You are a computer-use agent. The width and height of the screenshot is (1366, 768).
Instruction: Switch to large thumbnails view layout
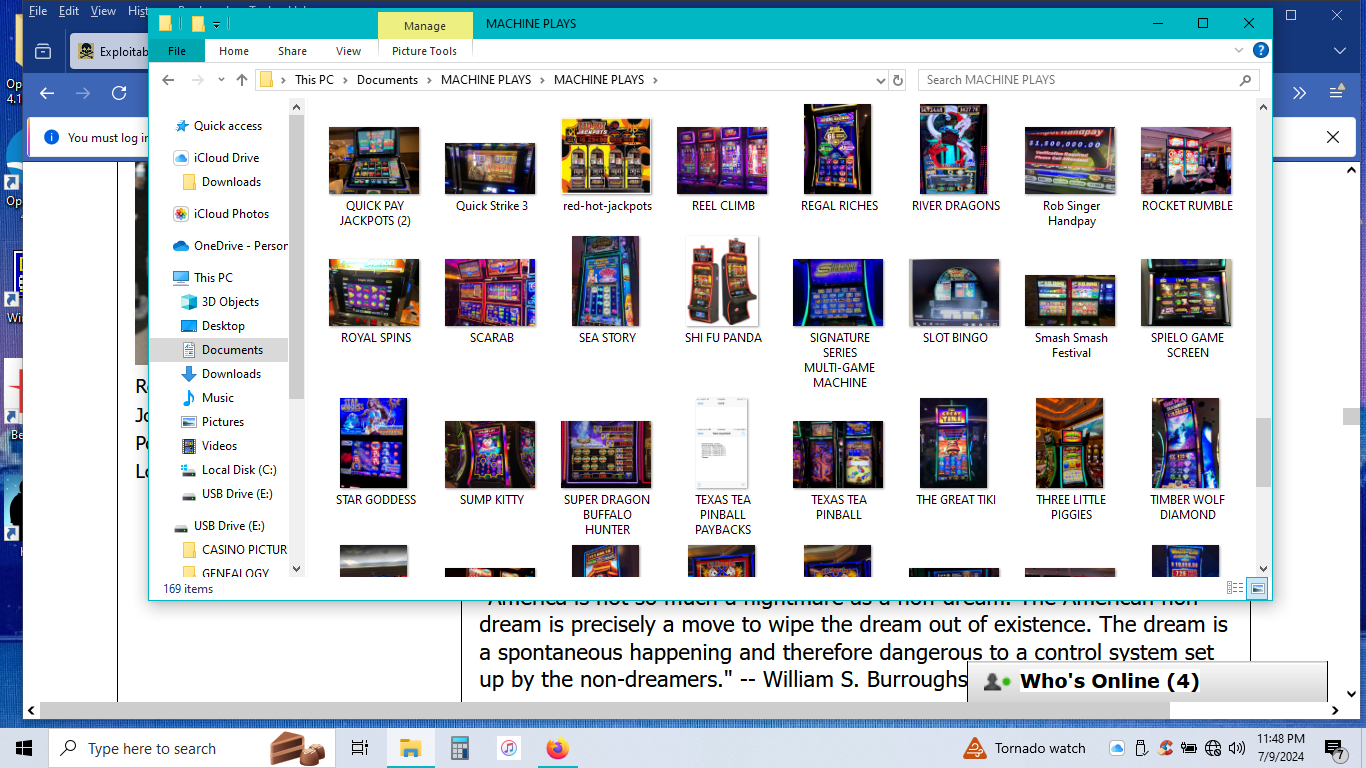coord(1258,588)
